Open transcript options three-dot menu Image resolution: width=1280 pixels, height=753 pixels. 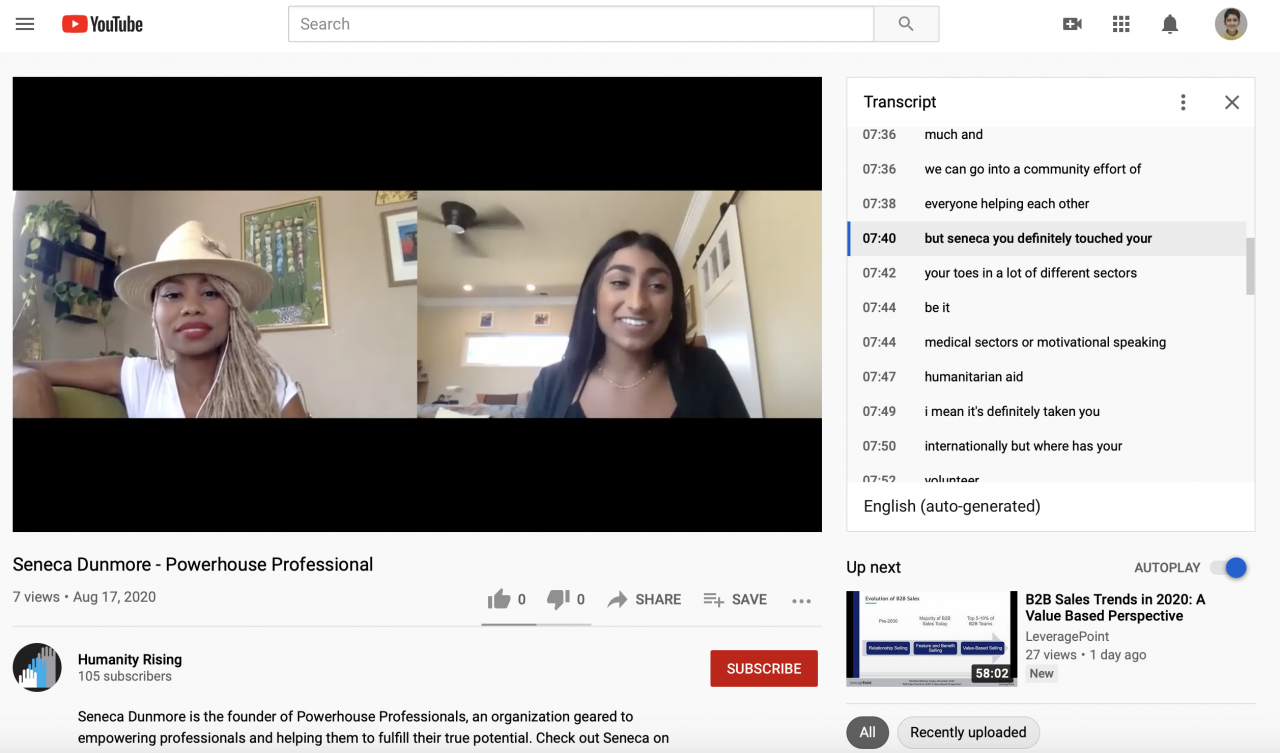pyautogui.click(x=1183, y=102)
